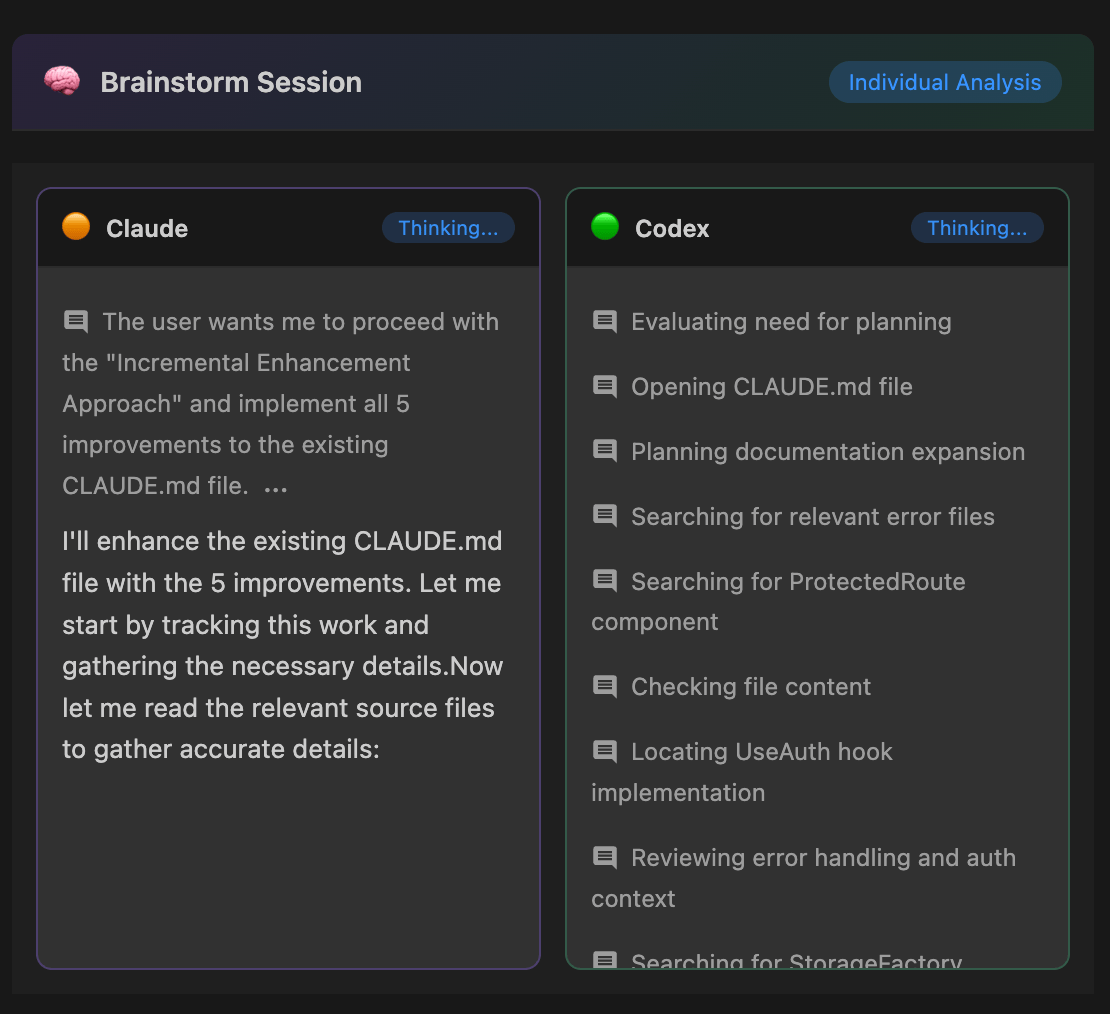The height and width of the screenshot is (1014, 1110).
Task: Click the brain icon beside Brainstorm Session
Action: [x=62, y=82]
